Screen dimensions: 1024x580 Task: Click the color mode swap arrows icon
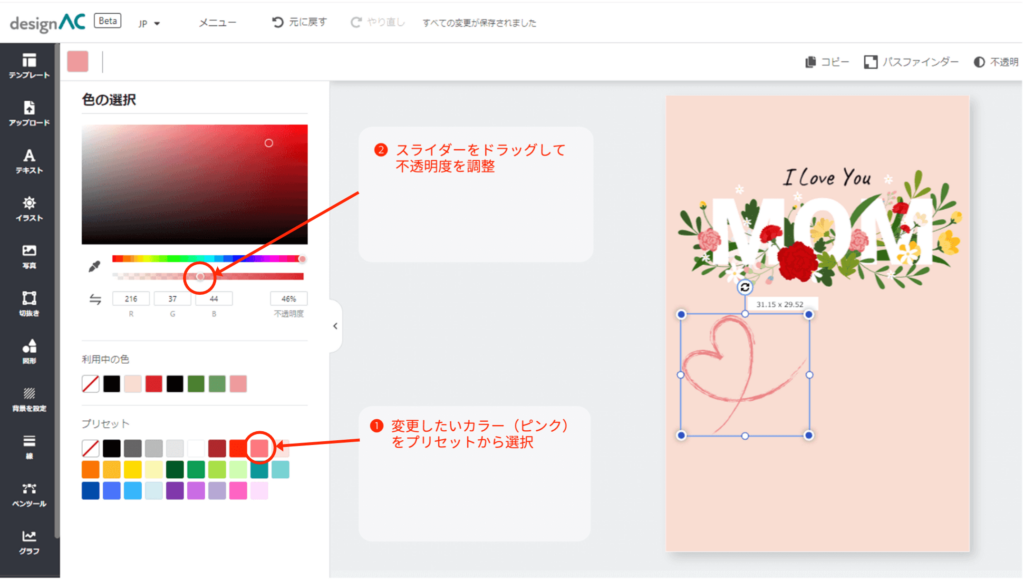pyautogui.click(x=95, y=299)
